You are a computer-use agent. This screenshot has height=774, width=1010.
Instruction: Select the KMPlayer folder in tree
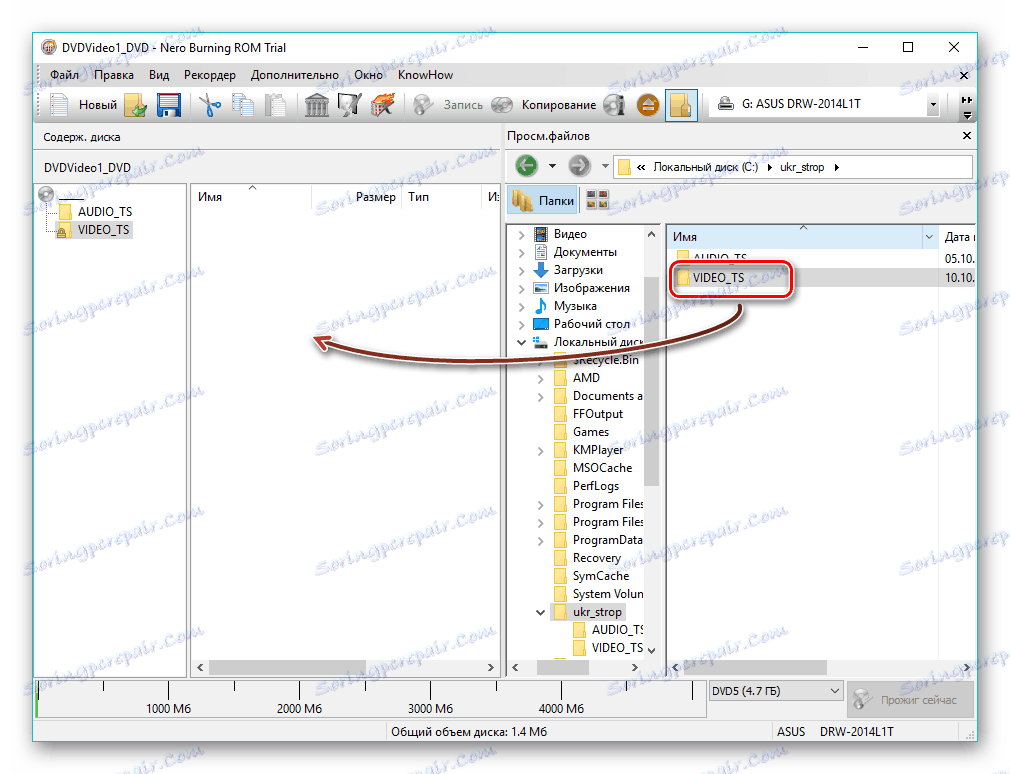click(x=598, y=450)
